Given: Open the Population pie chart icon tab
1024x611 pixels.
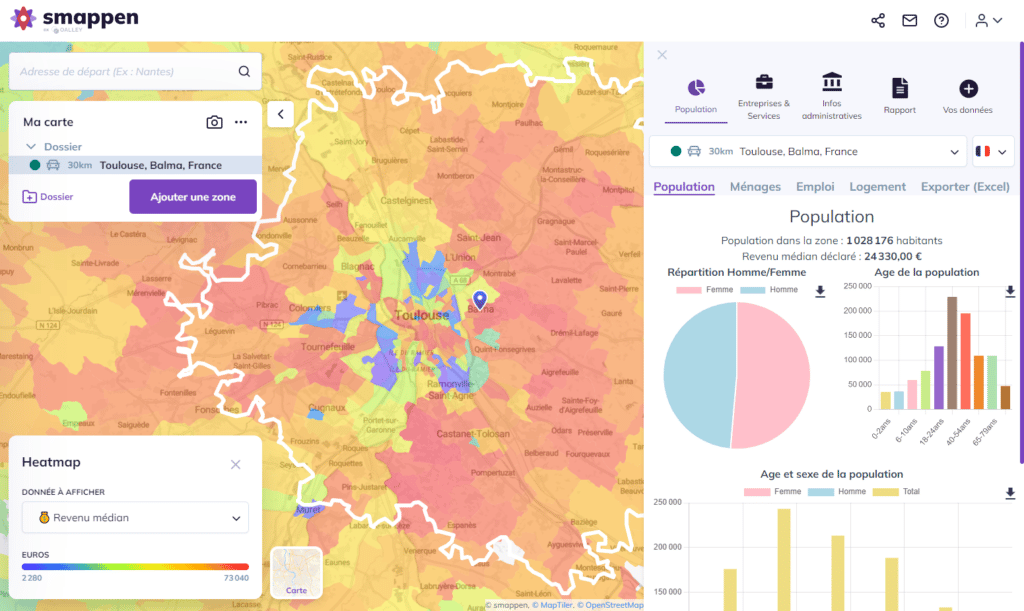Looking at the screenshot, I should coord(696,96).
